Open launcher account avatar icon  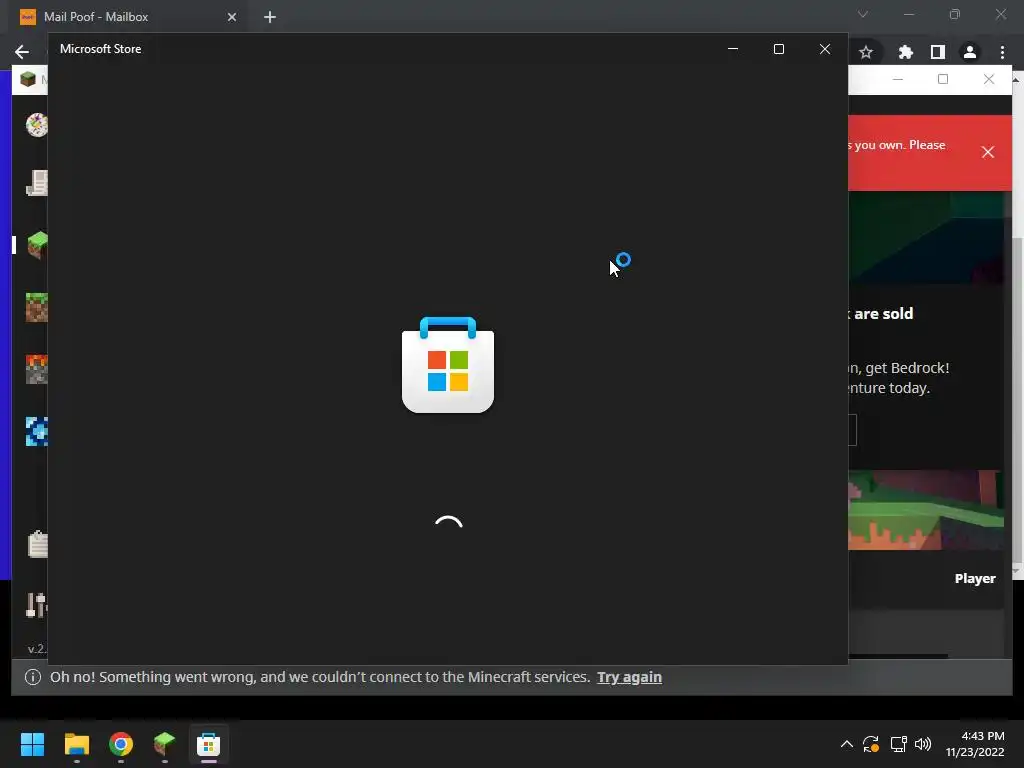pyautogui.click(x=37, y=124)
